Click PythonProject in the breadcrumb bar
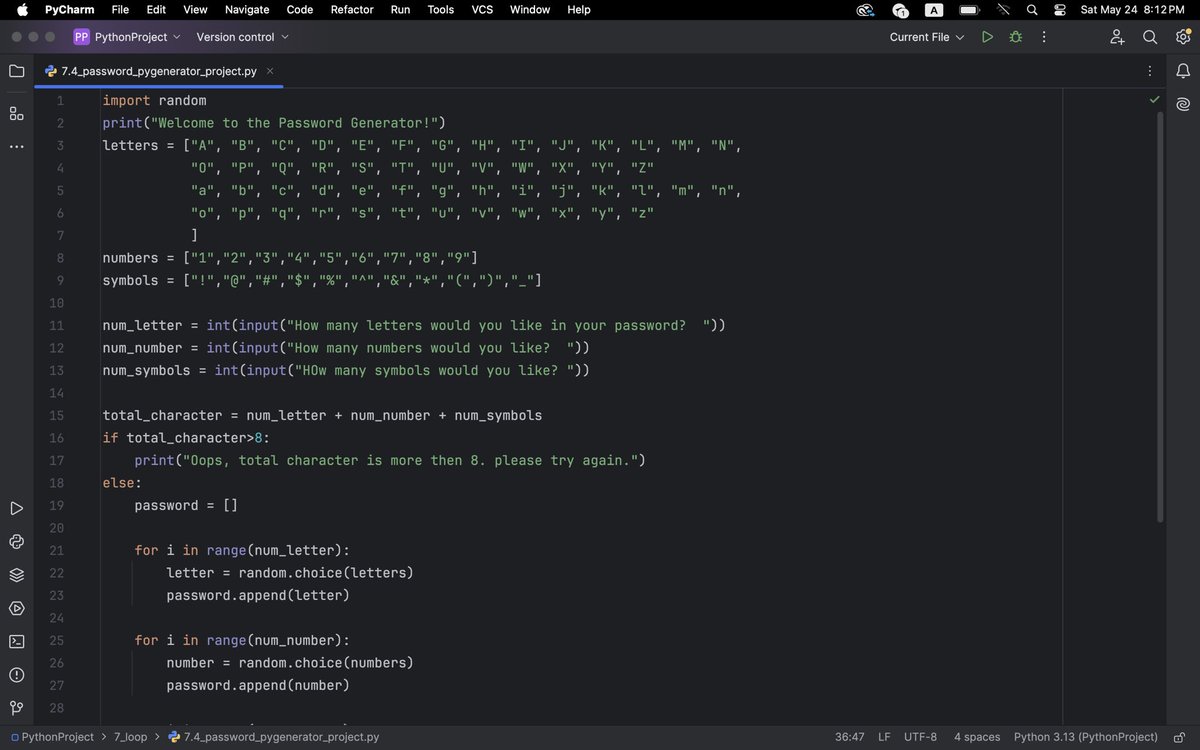 (x=51, y=737)
